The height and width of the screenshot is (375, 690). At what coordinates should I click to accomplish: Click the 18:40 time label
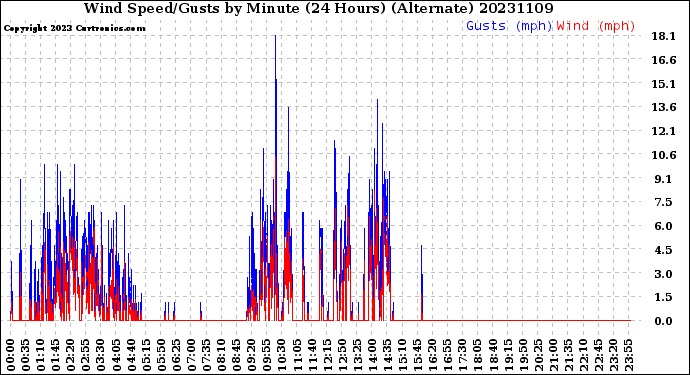click(494, 355)
